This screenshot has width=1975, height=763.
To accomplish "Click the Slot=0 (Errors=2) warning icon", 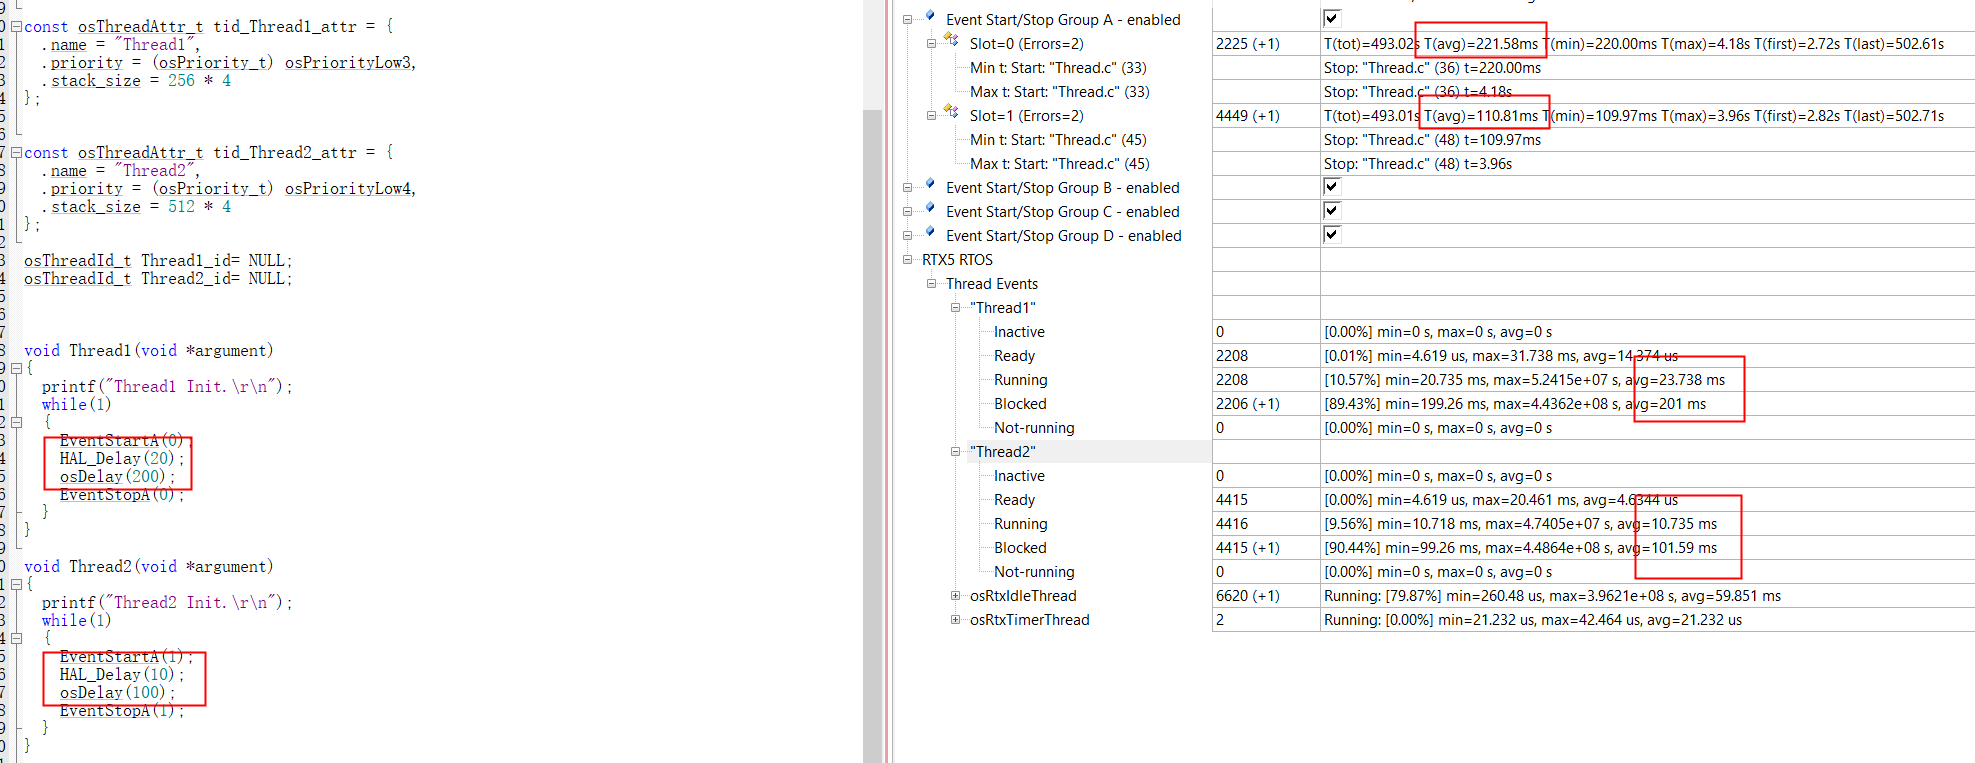I will [x=952, y=40].
